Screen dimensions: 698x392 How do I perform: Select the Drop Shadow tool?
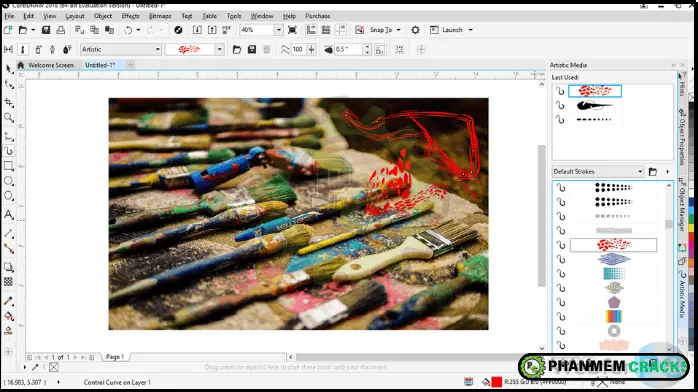9,267
